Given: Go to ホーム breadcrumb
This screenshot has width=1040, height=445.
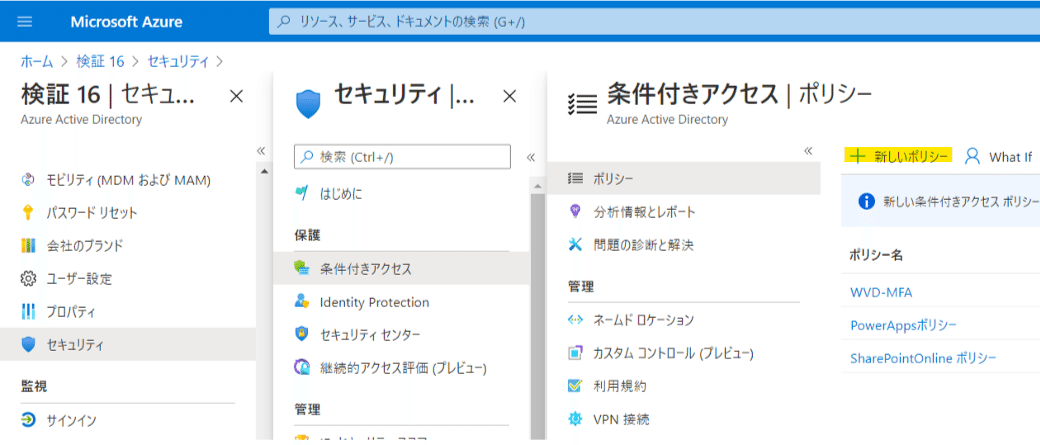Looking at the screenshot, I should point(37,62).
